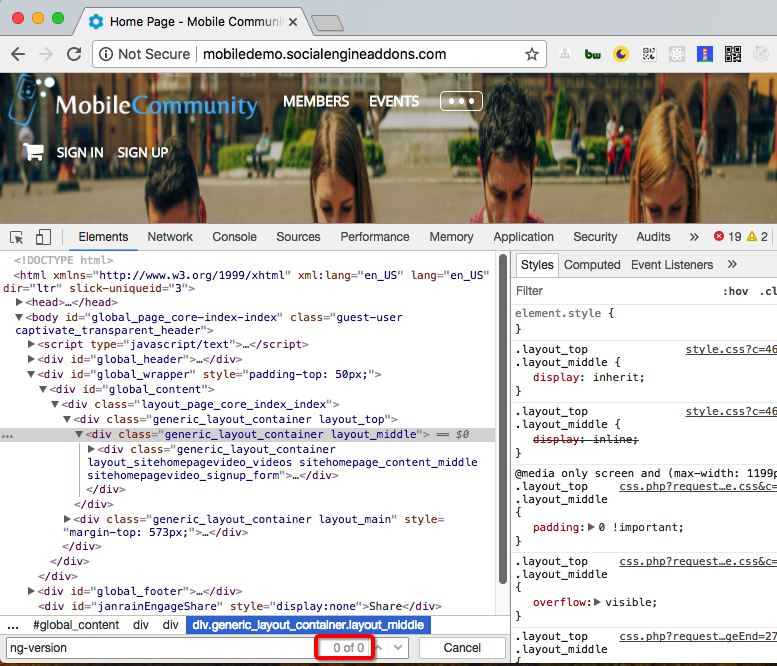The width and height of the screenshot is (777, 666).
Task: Collapse the selected layout_middle node
Action: pos(79,434)
